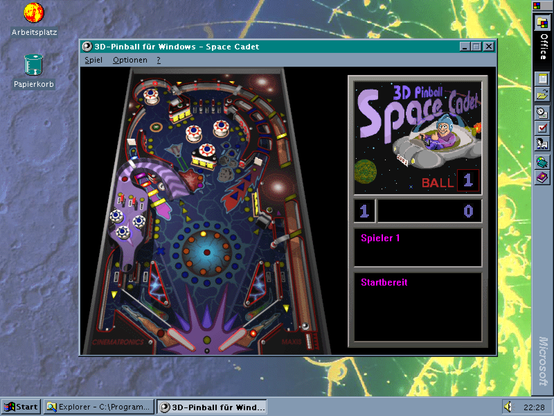Open the Optionen menu
The width and height of the screenshot is (554, 416).
[130, 60]
